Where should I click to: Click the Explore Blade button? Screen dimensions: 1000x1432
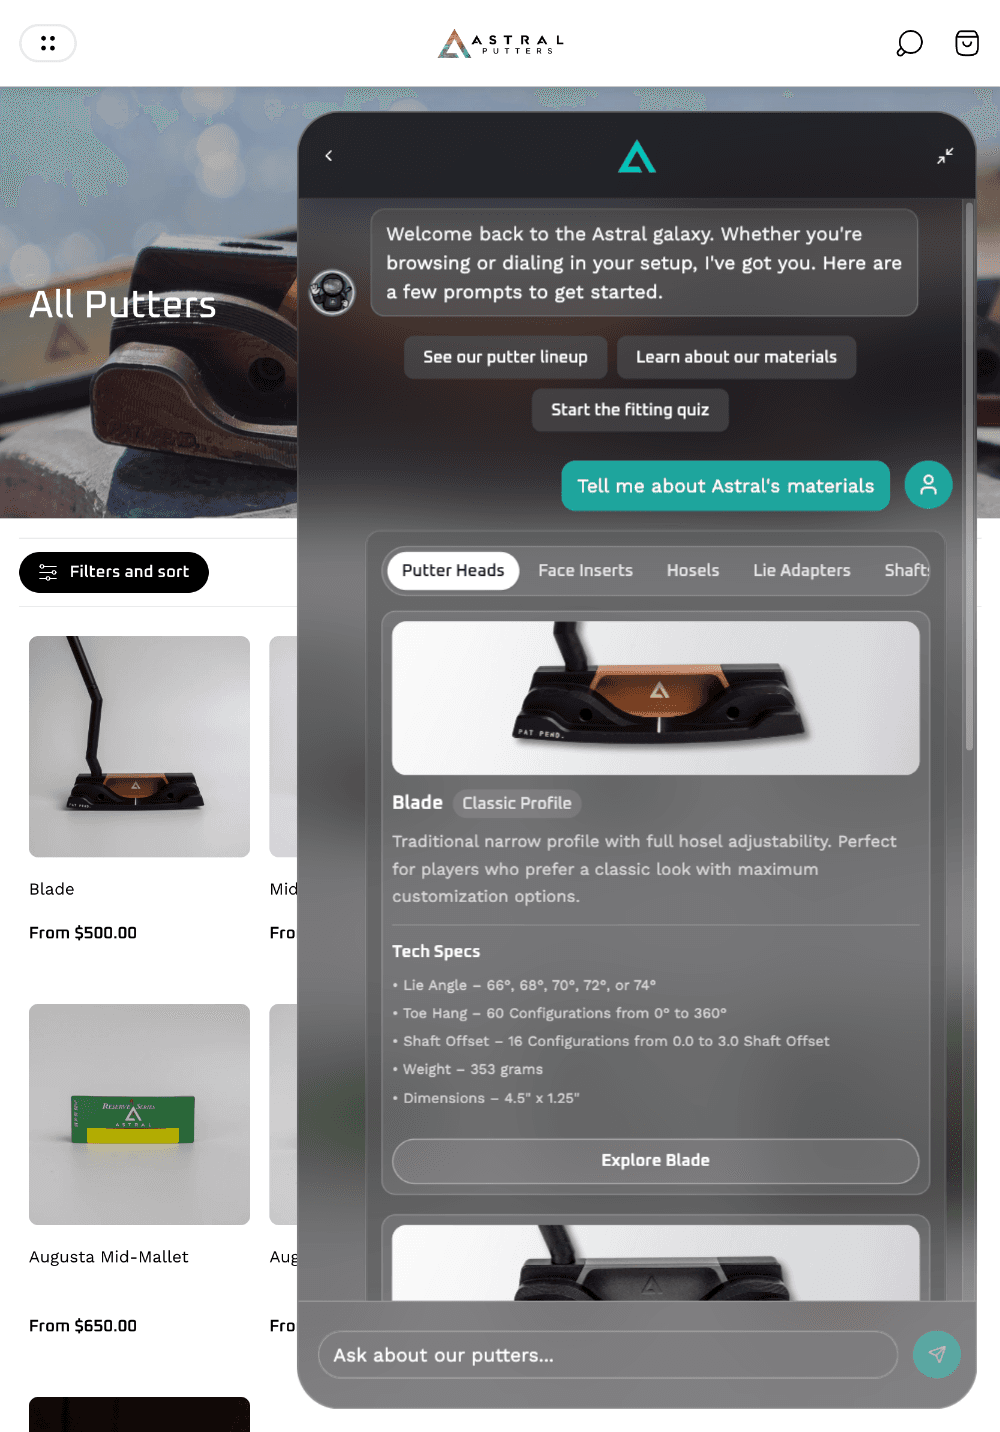tap(656, 1160)
